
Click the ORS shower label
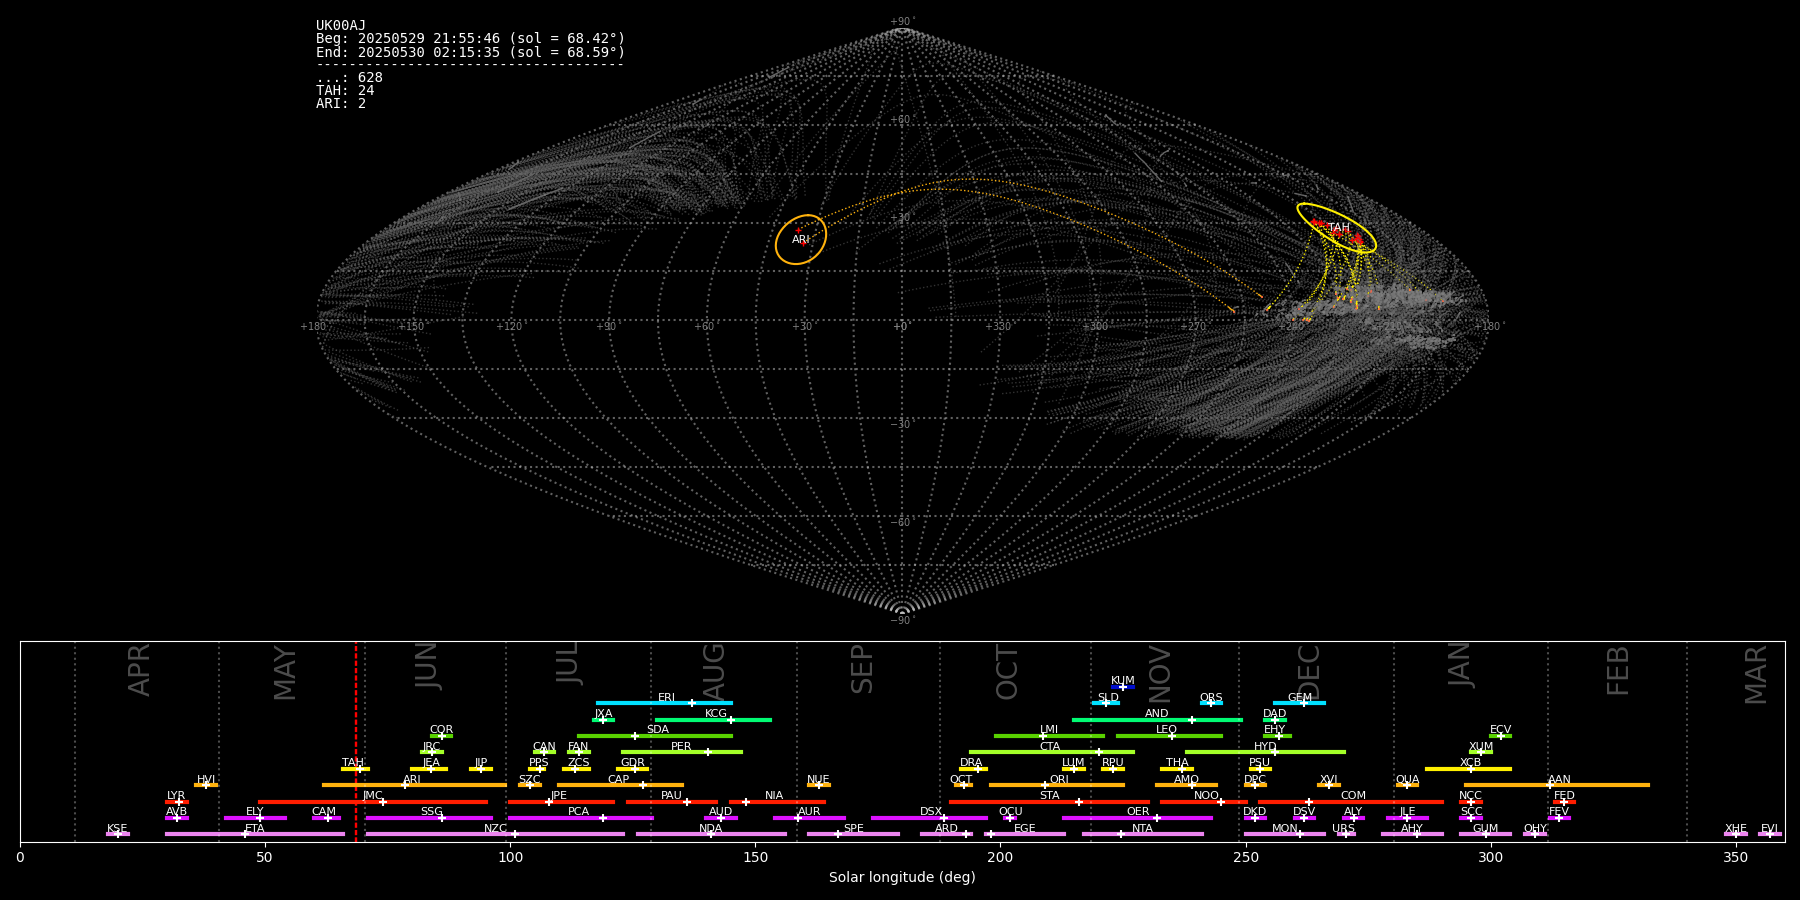tap(1211, 698)
